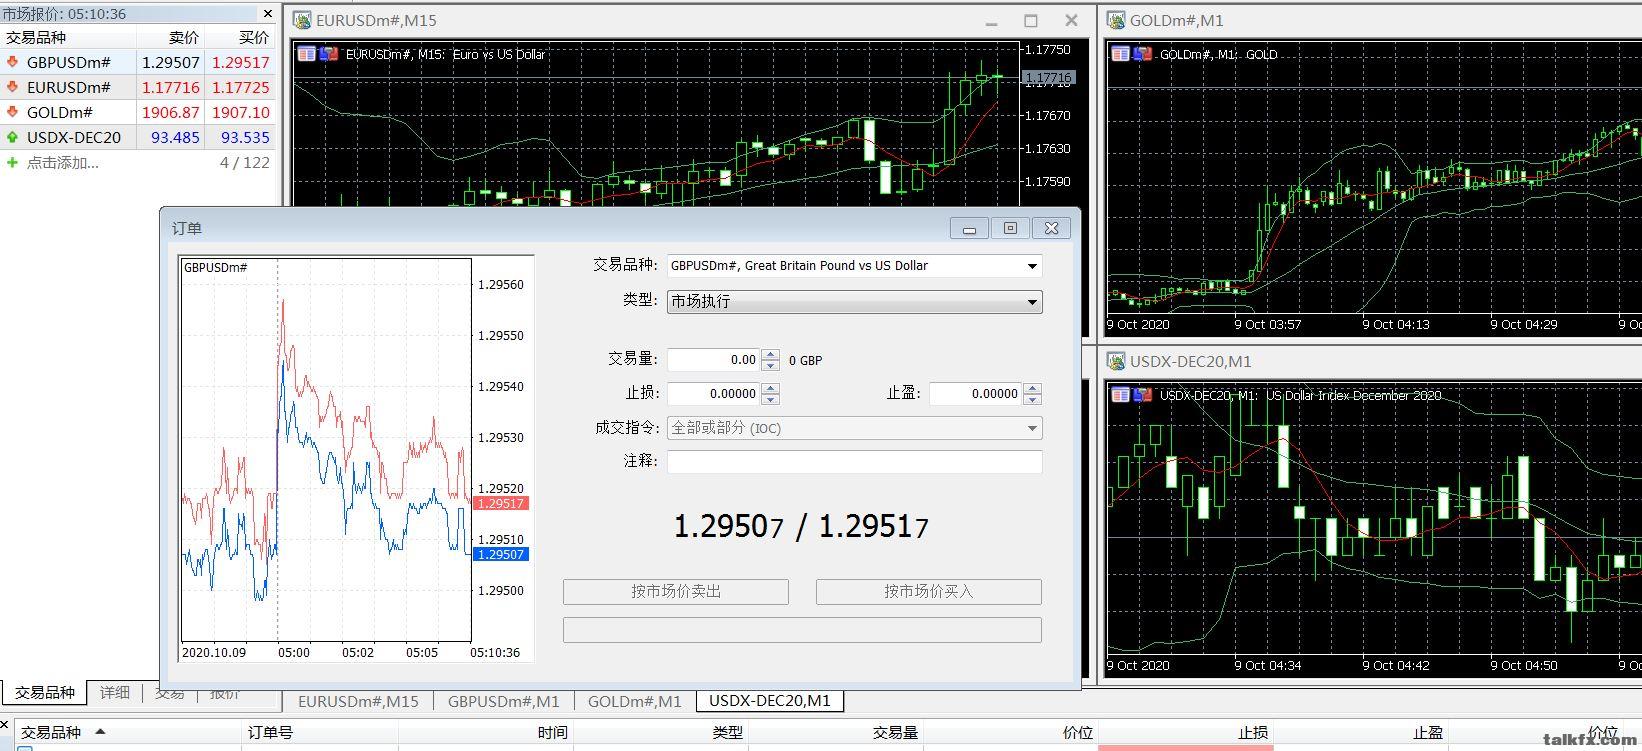
Task: Switch to USDX-DEC20,M1 chart tab
Action: 770,701
